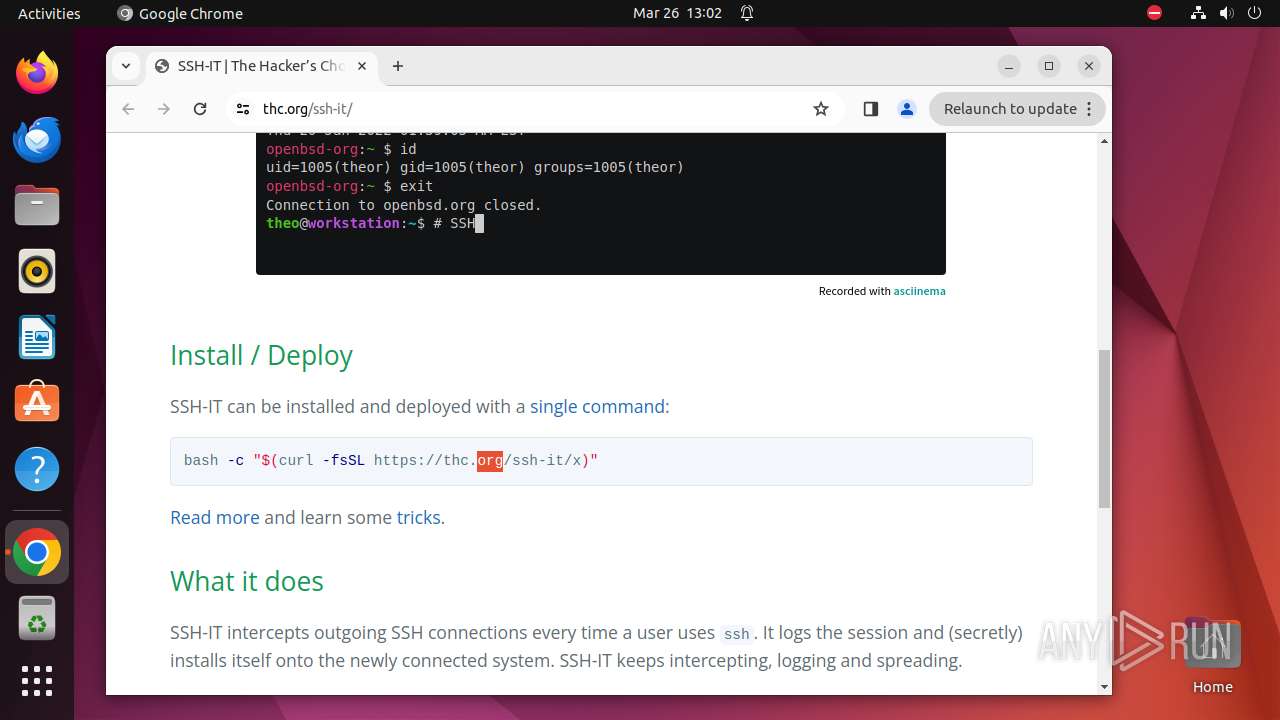Click the bash curl command code block
The image size is (1280, 720).
(601, 461)
